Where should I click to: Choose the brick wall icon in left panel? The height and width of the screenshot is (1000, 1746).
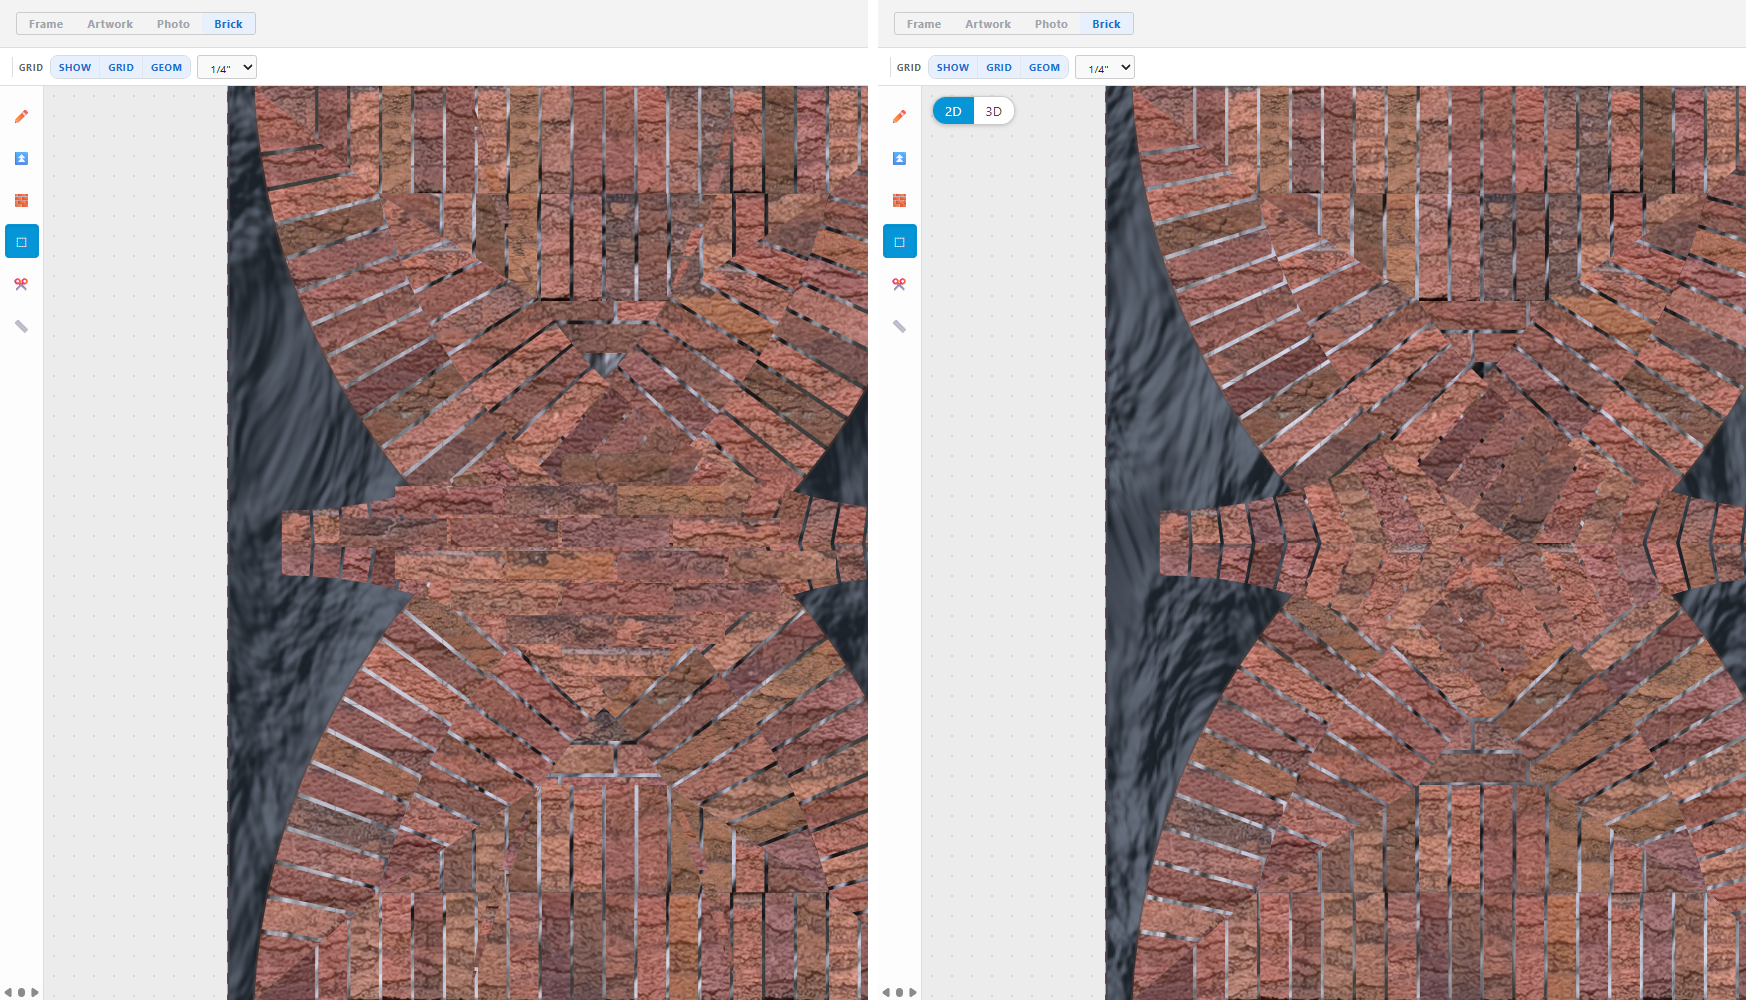[21, 200]
